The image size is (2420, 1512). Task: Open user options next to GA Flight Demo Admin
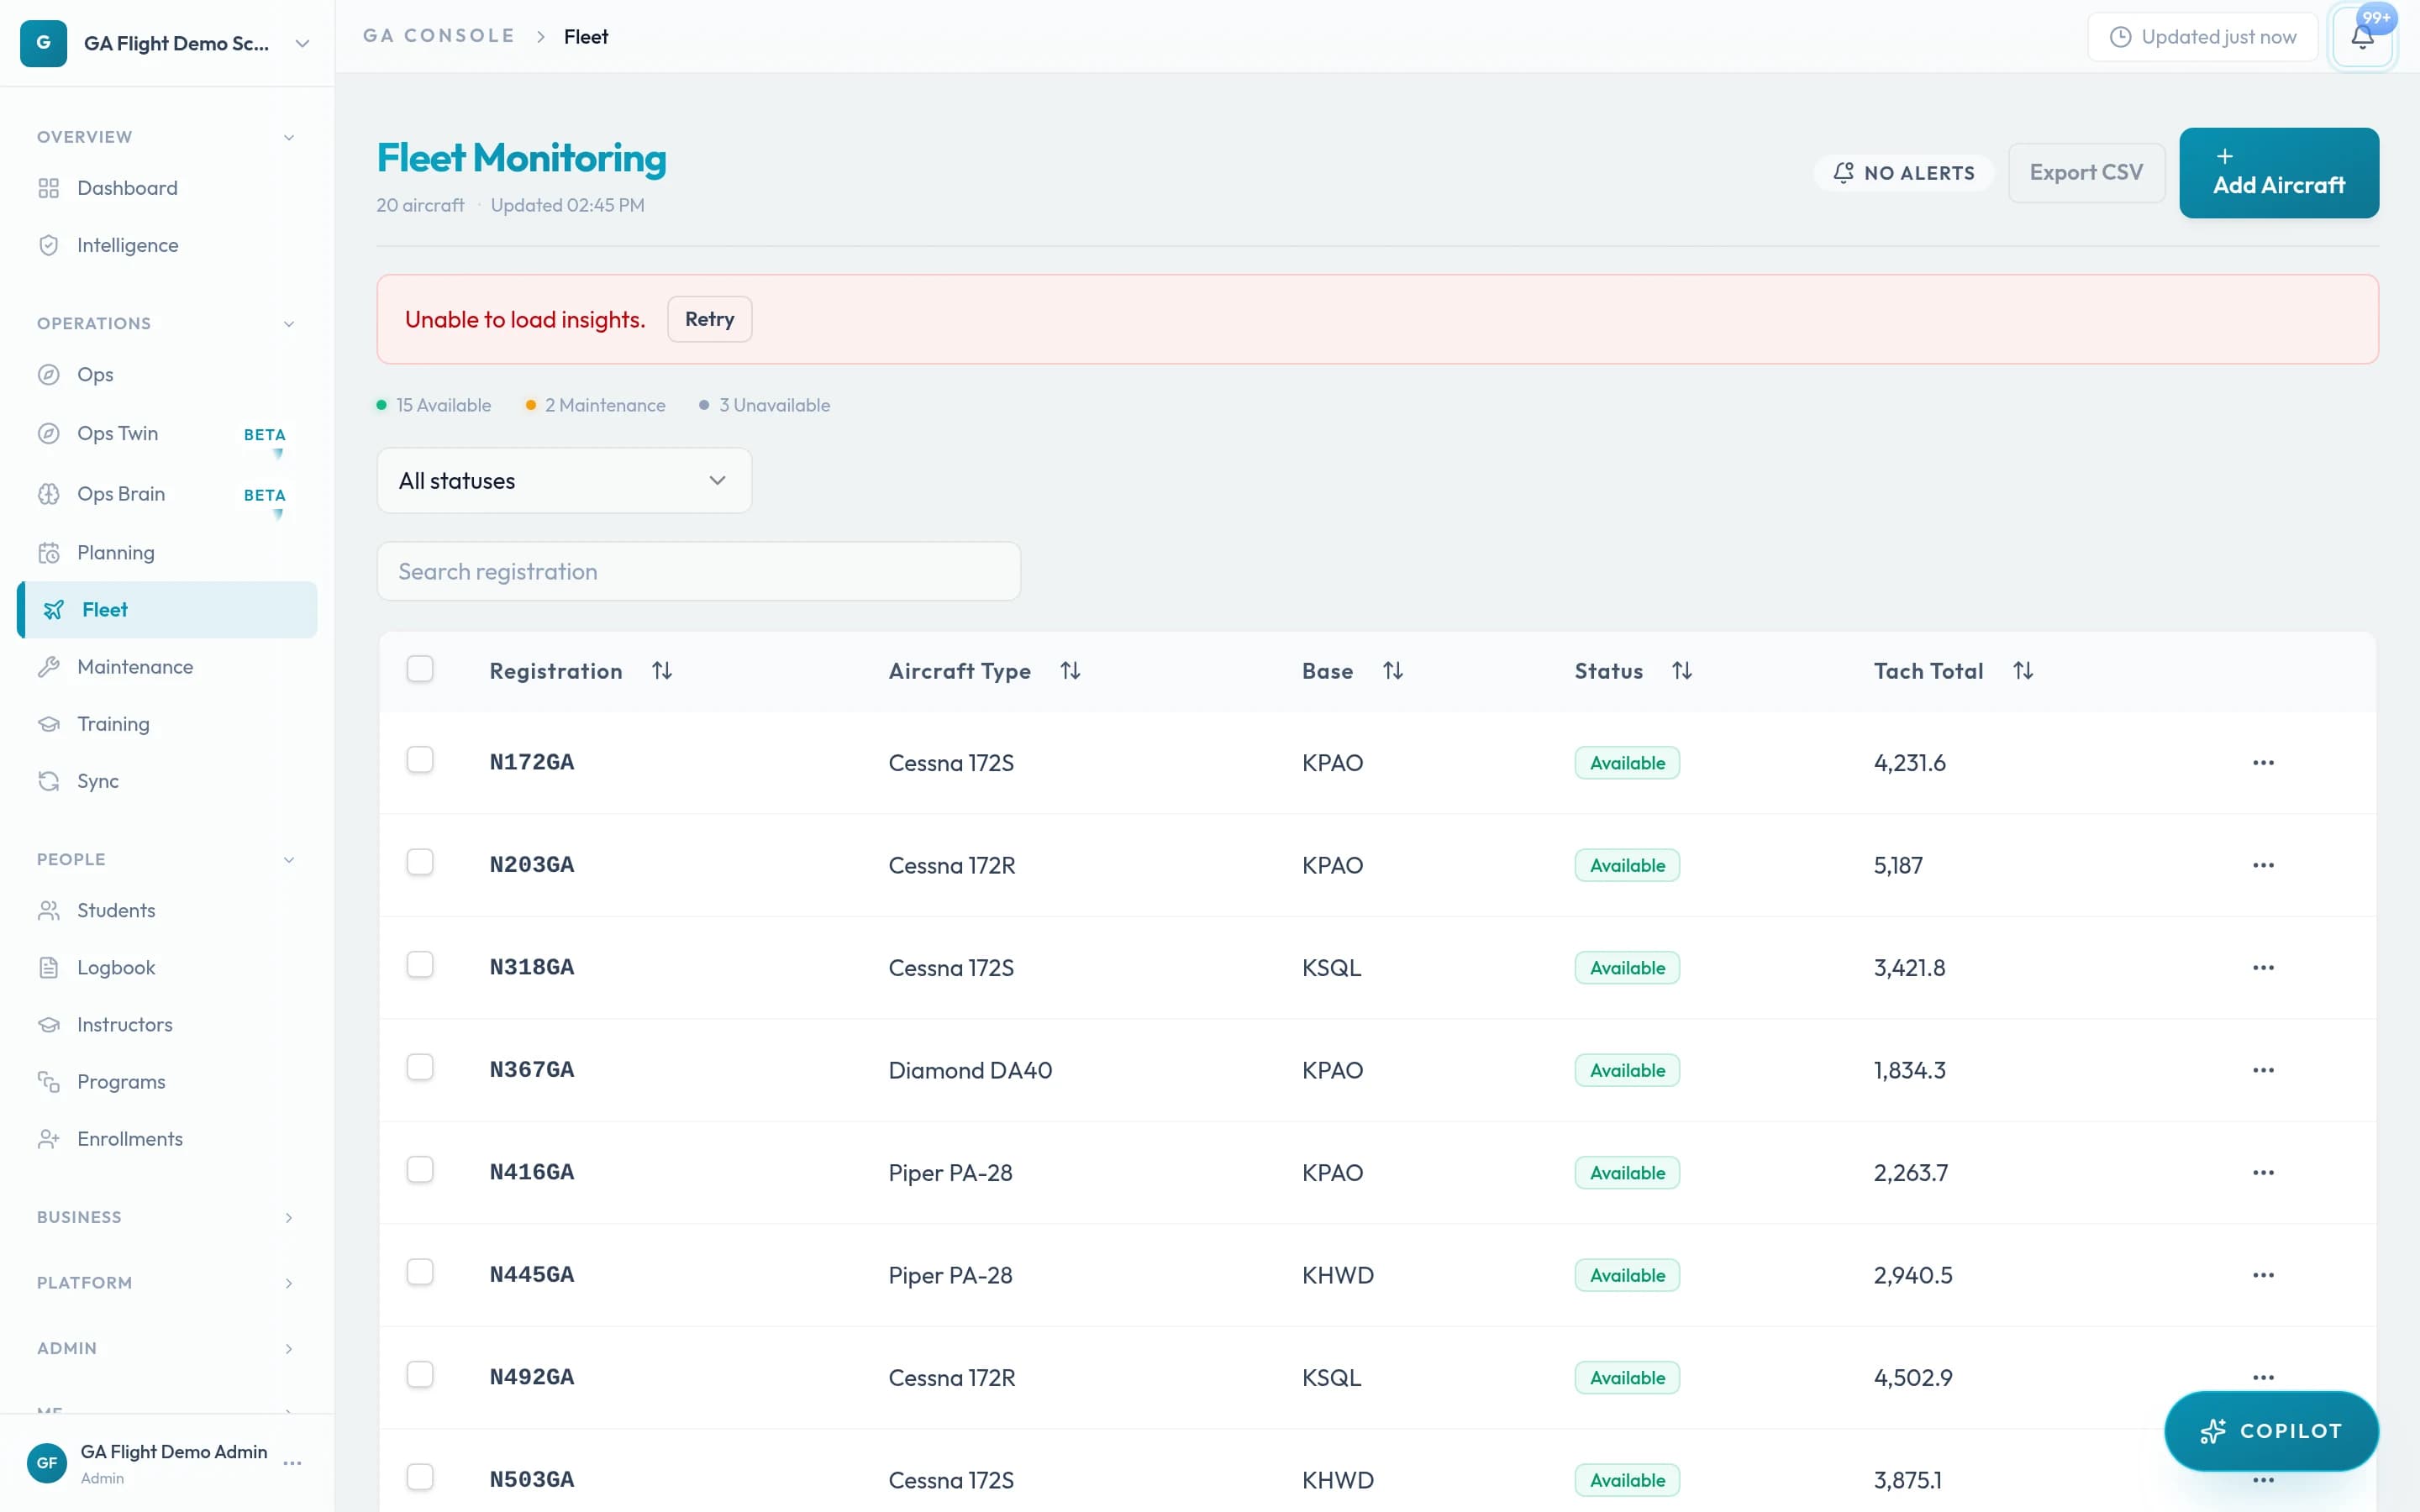(x=292, y=1463)
